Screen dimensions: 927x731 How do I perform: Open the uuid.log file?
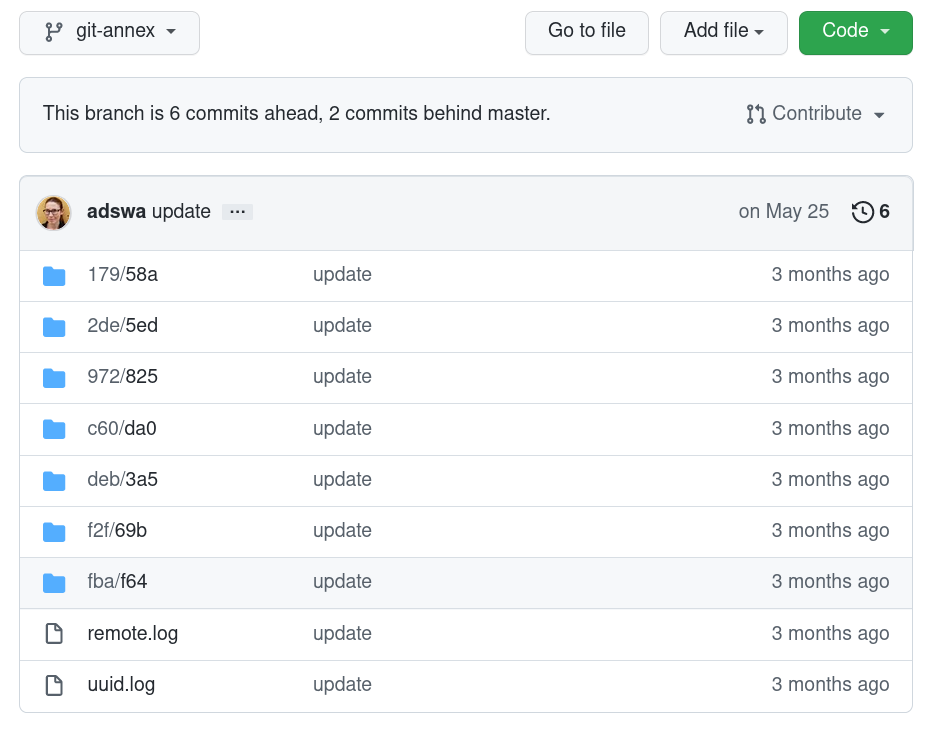121,685
